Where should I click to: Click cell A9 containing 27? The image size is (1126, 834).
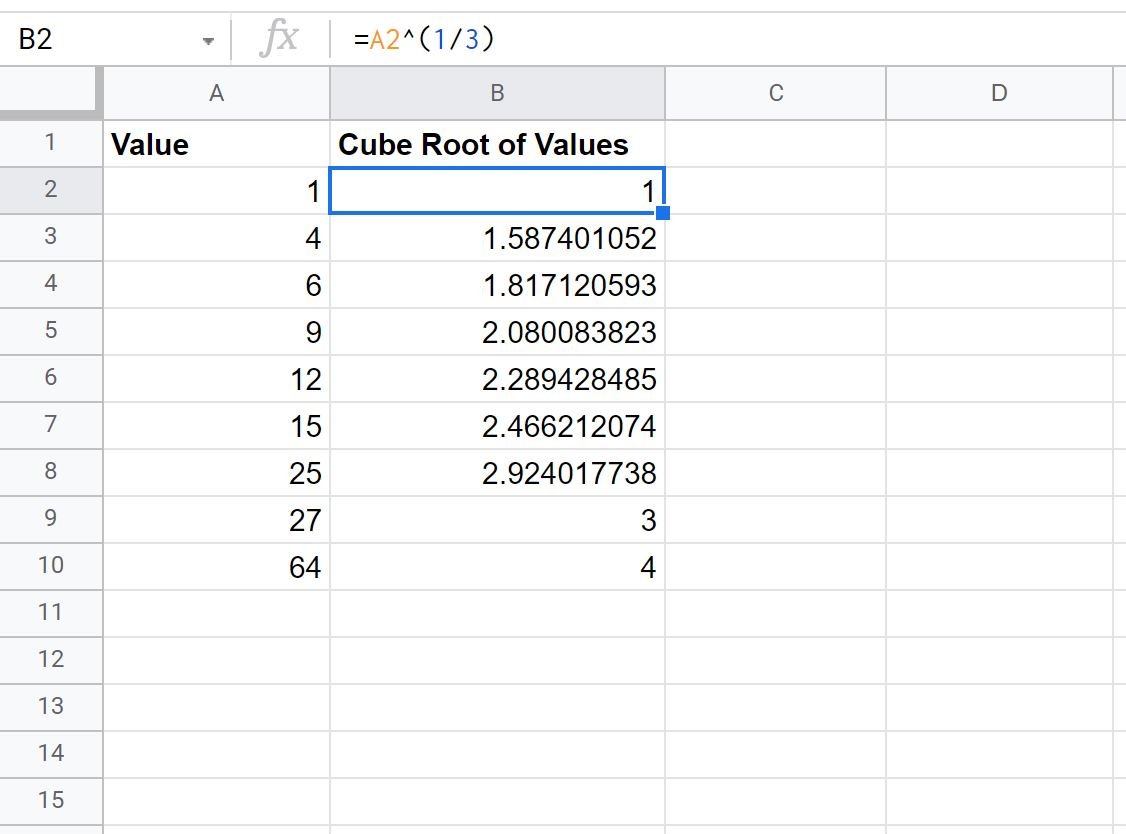[216, 519]
